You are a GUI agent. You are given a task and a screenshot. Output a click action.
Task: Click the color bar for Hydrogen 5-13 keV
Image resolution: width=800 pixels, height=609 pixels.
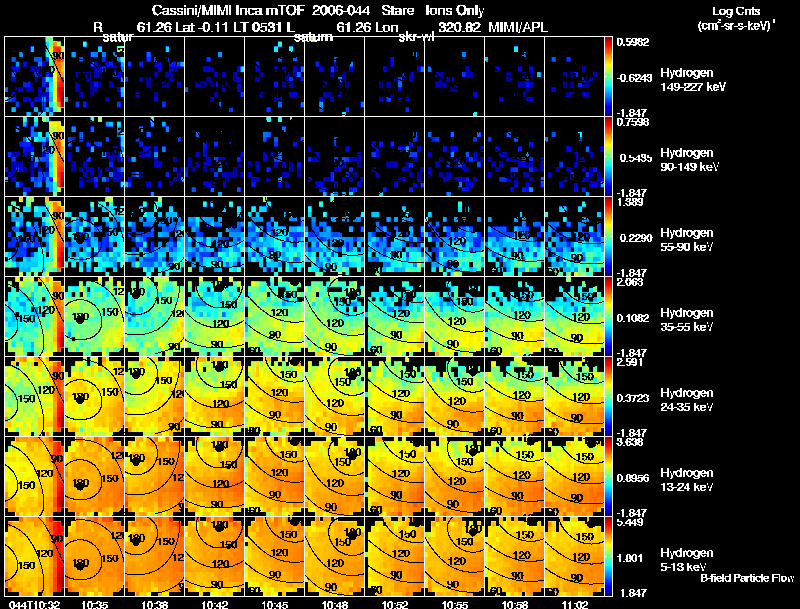coord(608,556)
